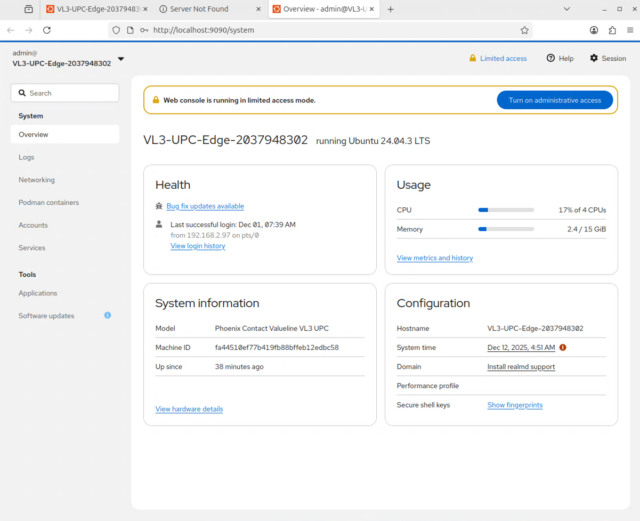Click the Limited access lock indicator
640x521 pixels.
pos(497,58)
